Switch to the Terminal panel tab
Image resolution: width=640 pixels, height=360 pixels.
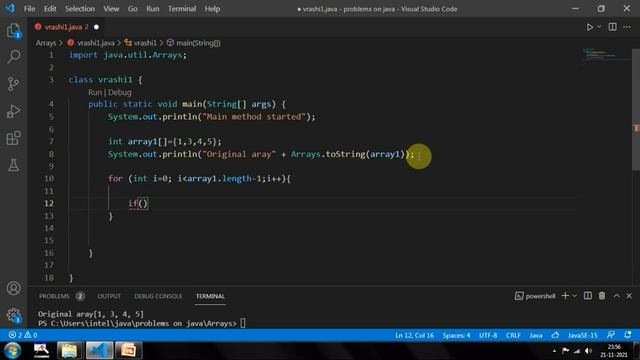coord(210,296)
